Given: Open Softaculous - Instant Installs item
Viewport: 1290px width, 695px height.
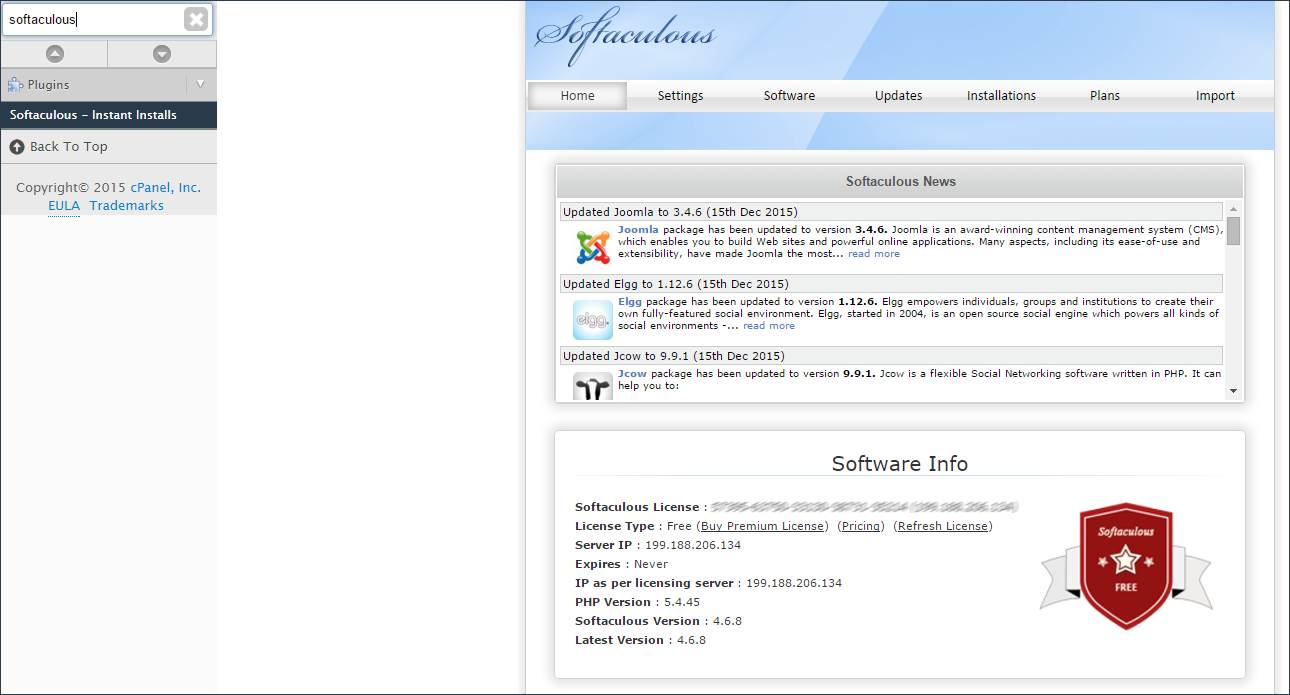Looking at the screenshot, I should point(108,115).
